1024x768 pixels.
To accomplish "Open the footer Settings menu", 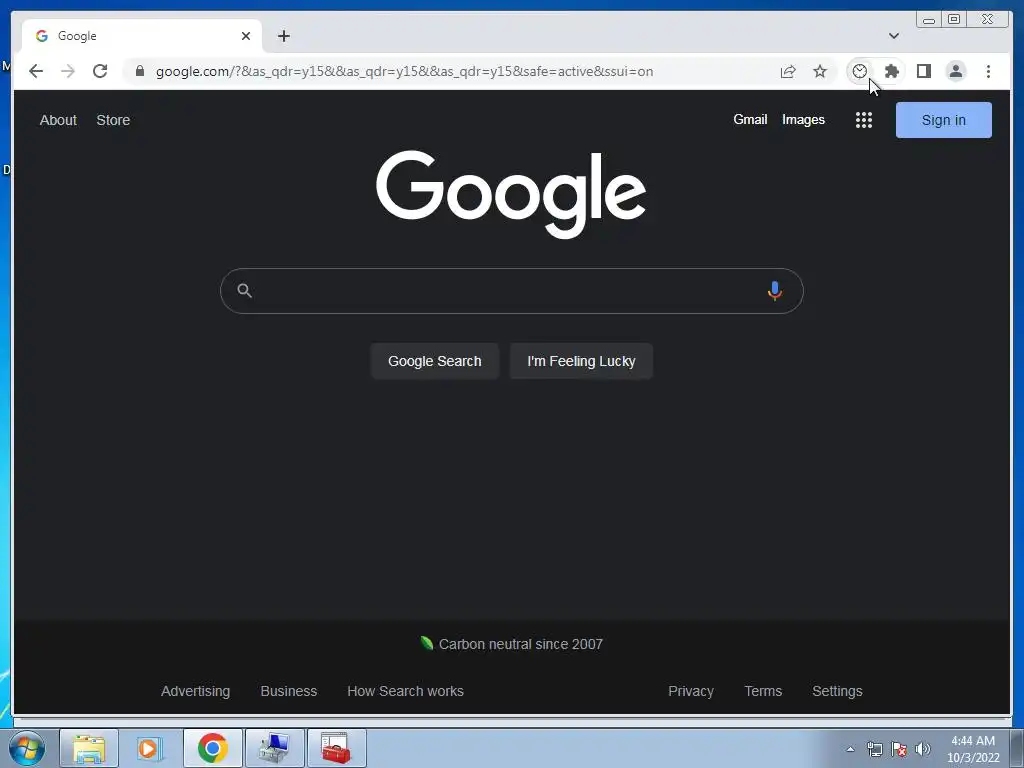I will [x=837, y=691].
